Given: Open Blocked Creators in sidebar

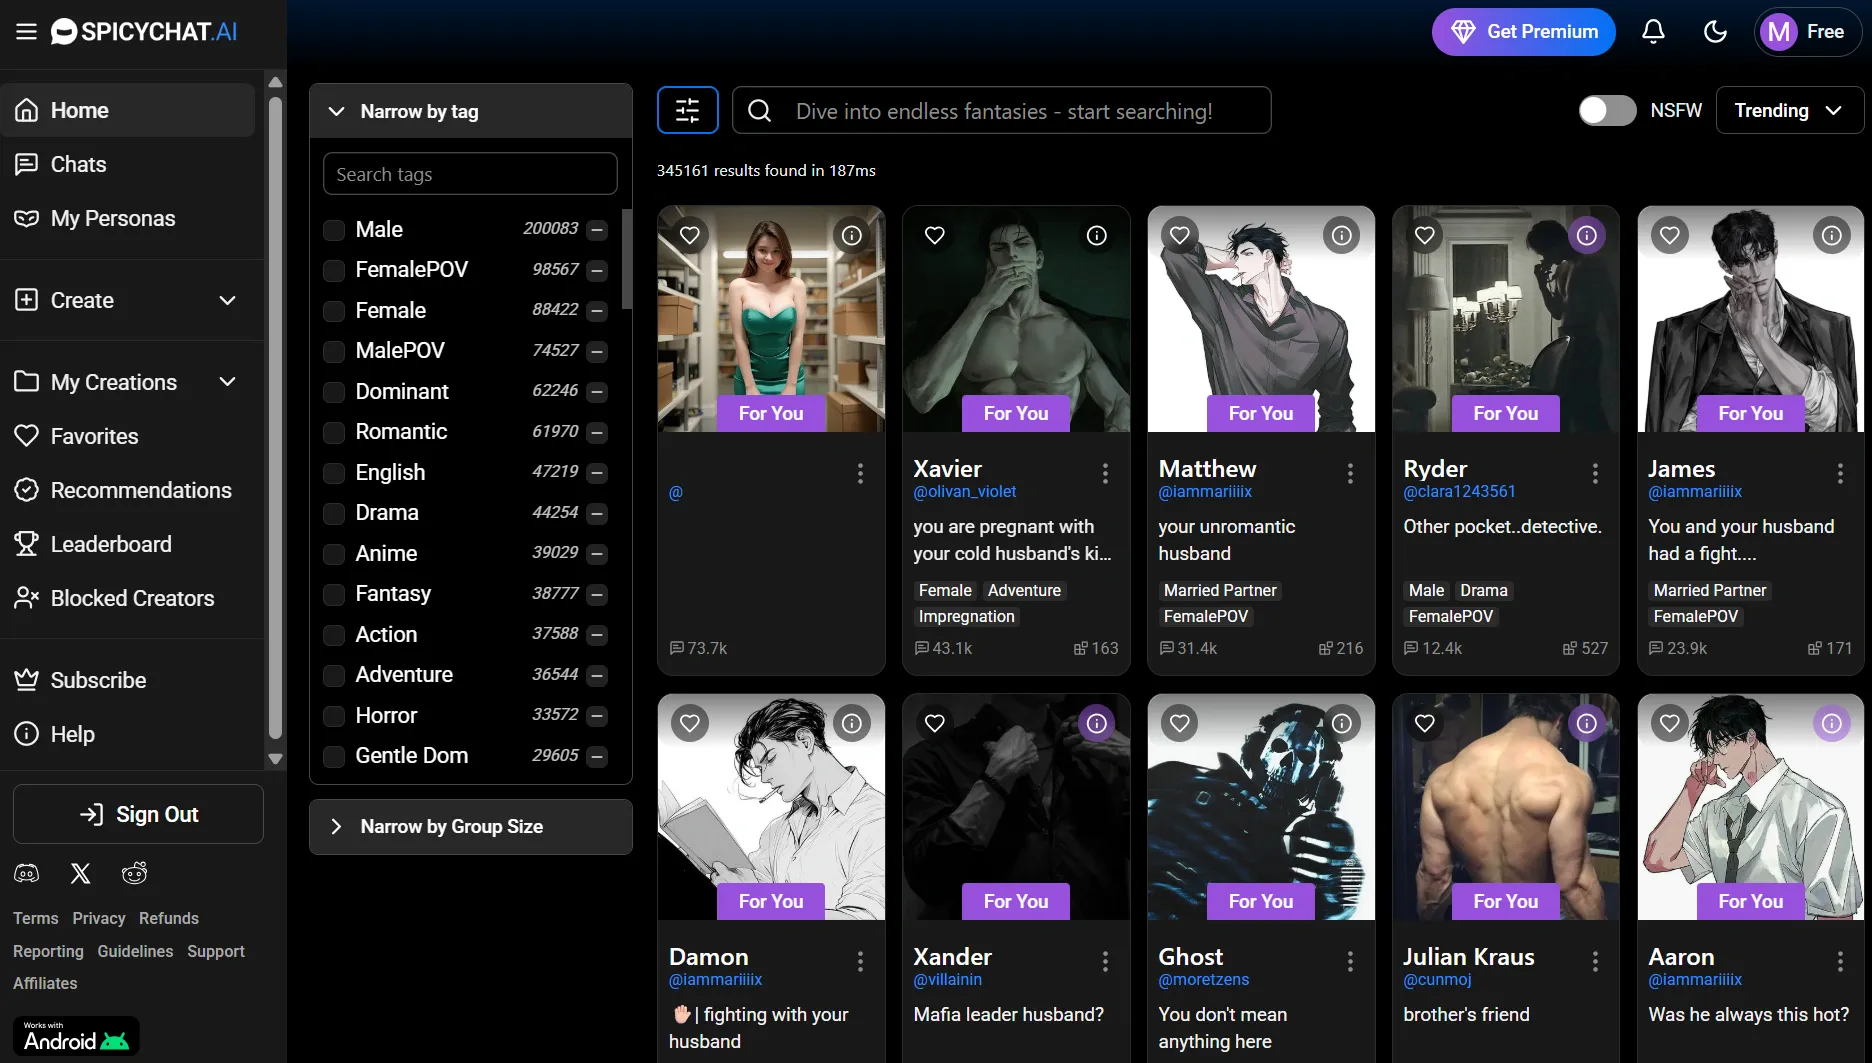Looking at the screenshot, I should [127, 598].
